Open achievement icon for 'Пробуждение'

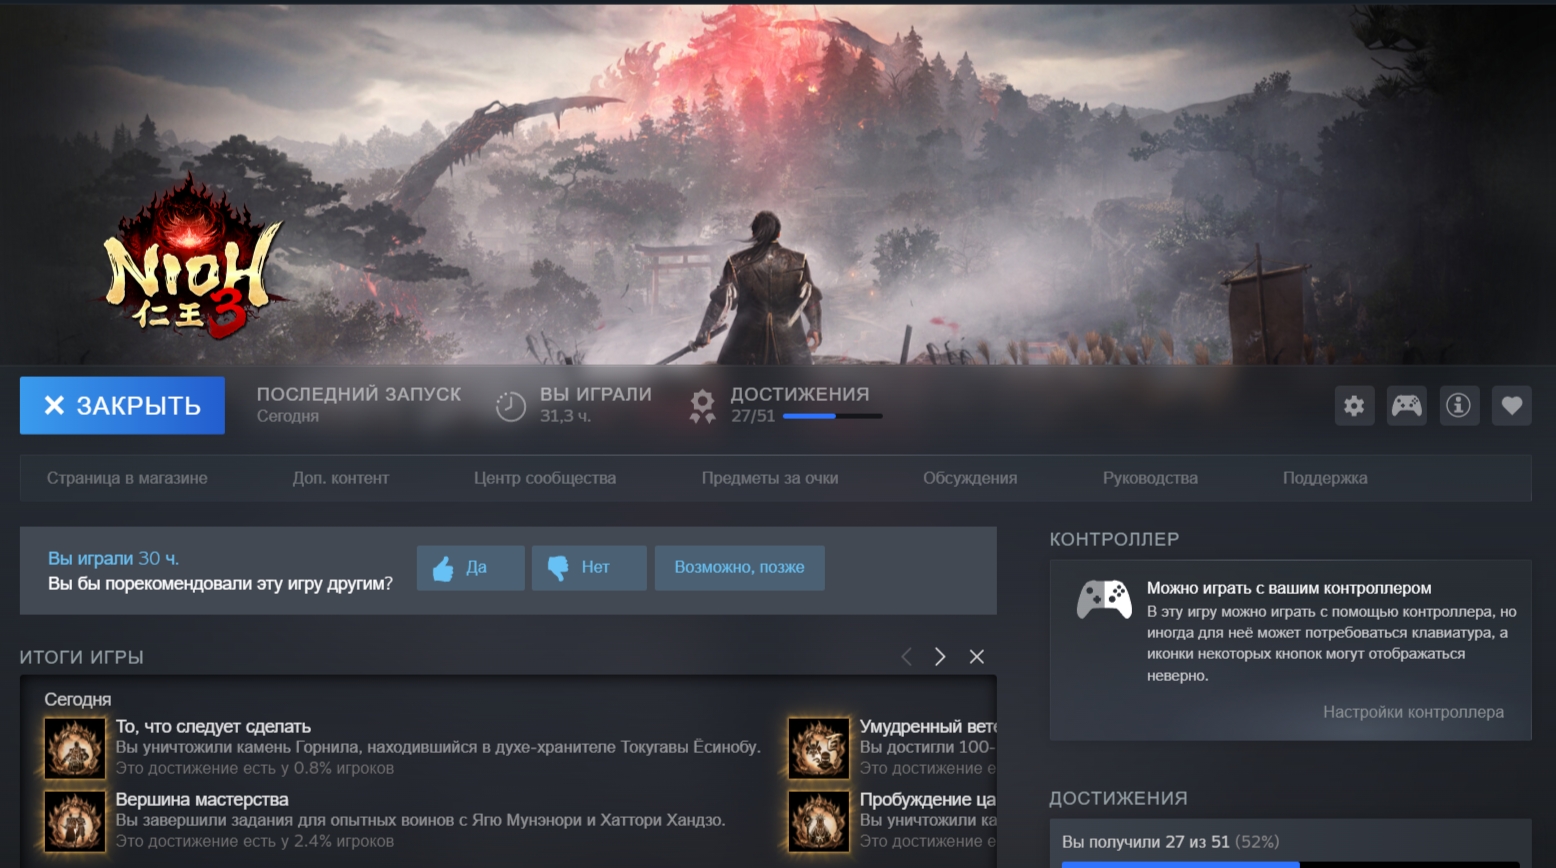pos(819,821)
